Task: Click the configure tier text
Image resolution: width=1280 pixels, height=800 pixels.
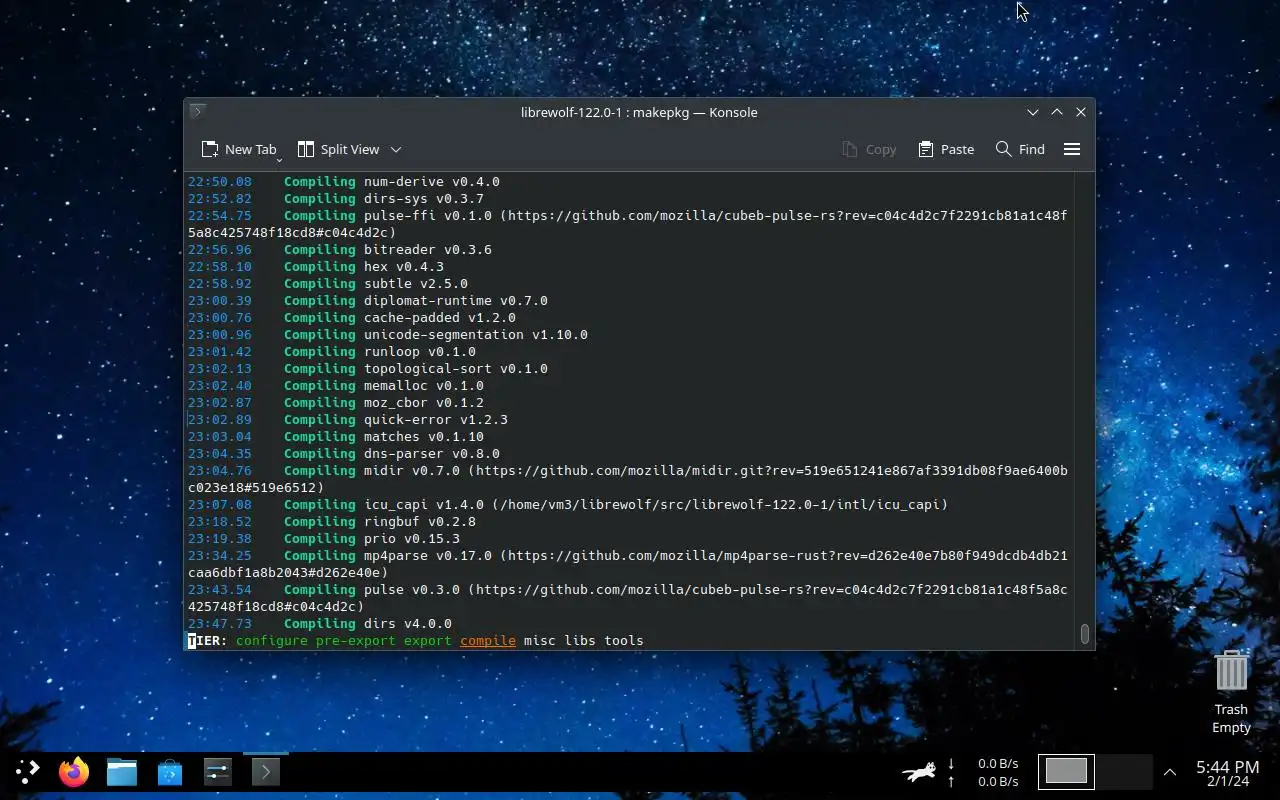Action: 272,640
